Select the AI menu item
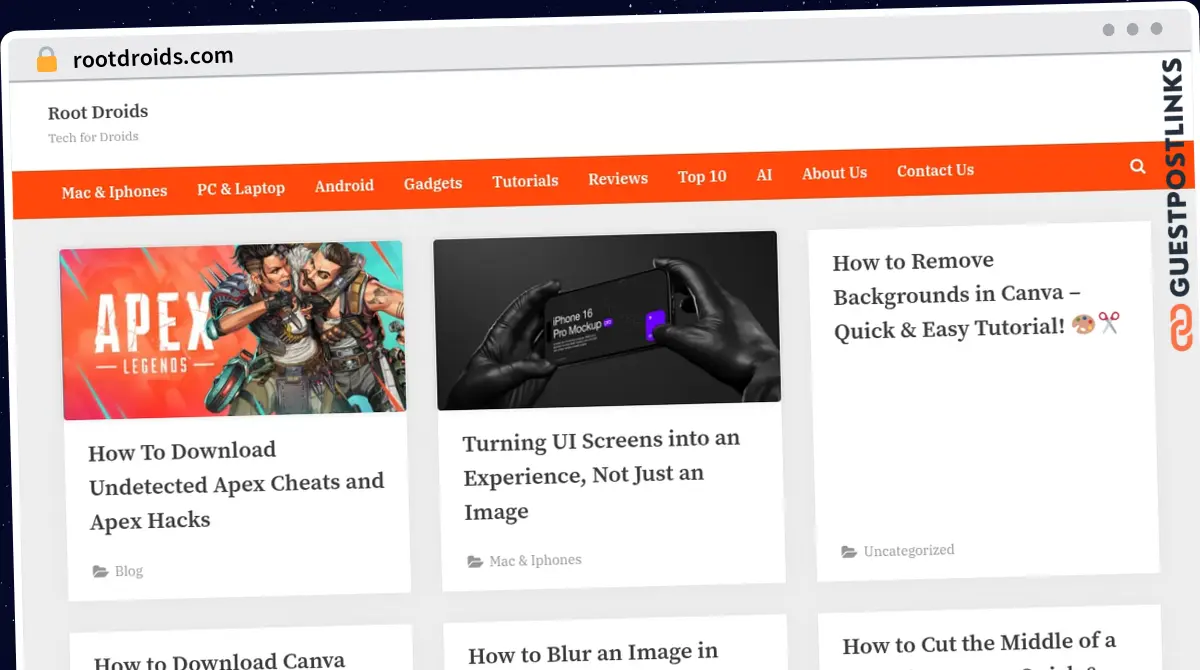 click(764, 174)
